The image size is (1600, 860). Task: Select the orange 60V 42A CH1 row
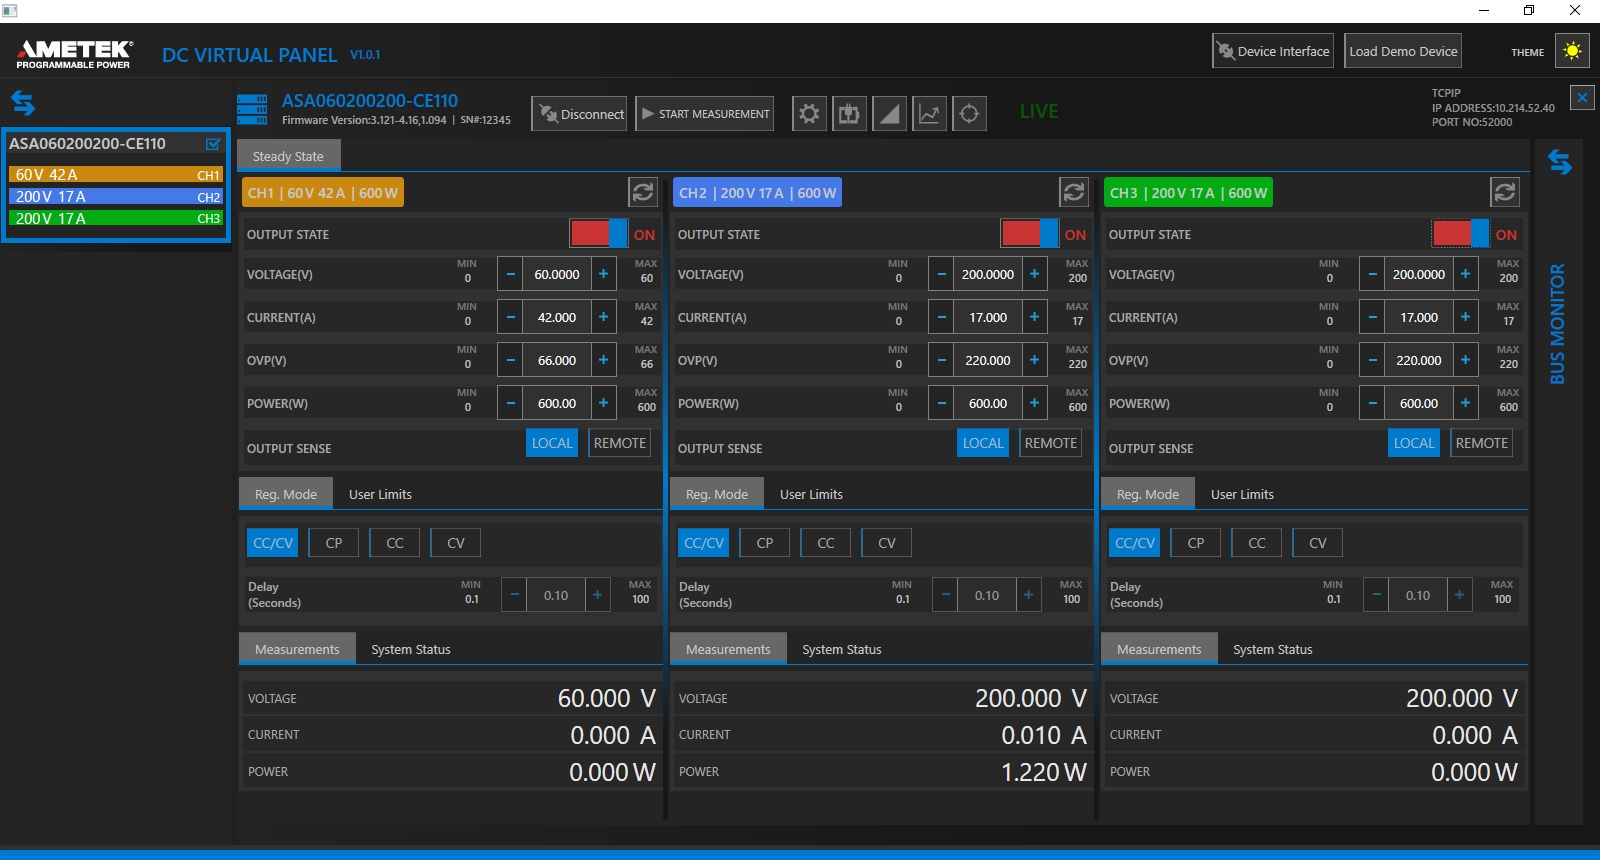pos(116,175)
